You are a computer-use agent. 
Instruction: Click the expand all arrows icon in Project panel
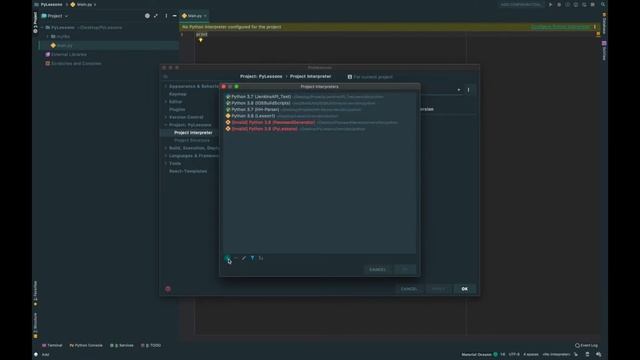pyautogui.click(x=156, y=16)
